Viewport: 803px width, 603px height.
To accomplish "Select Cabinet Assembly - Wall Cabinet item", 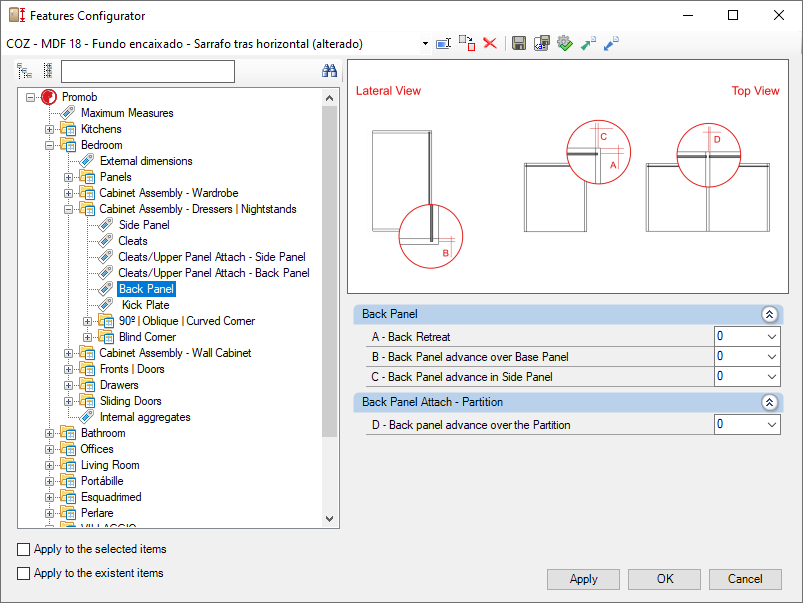I will [175, 353].
